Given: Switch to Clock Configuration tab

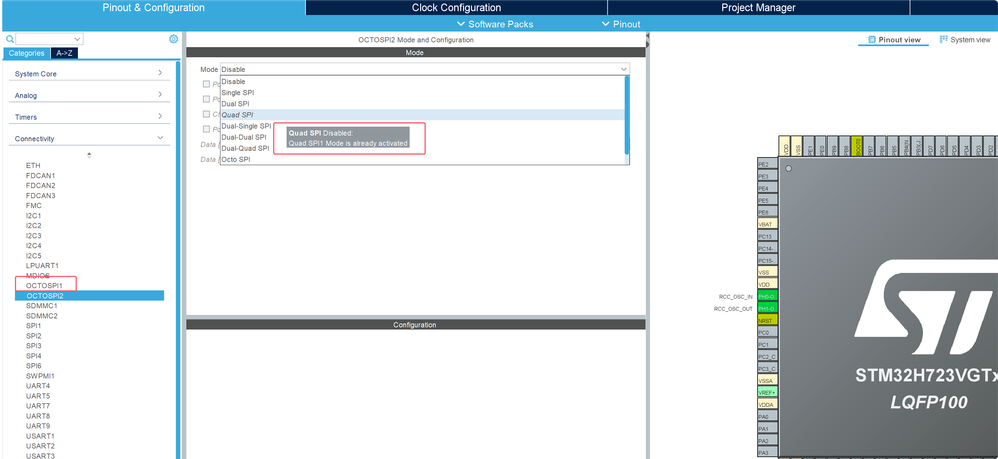Looking at the screenshot, I should tap(456, 8).
